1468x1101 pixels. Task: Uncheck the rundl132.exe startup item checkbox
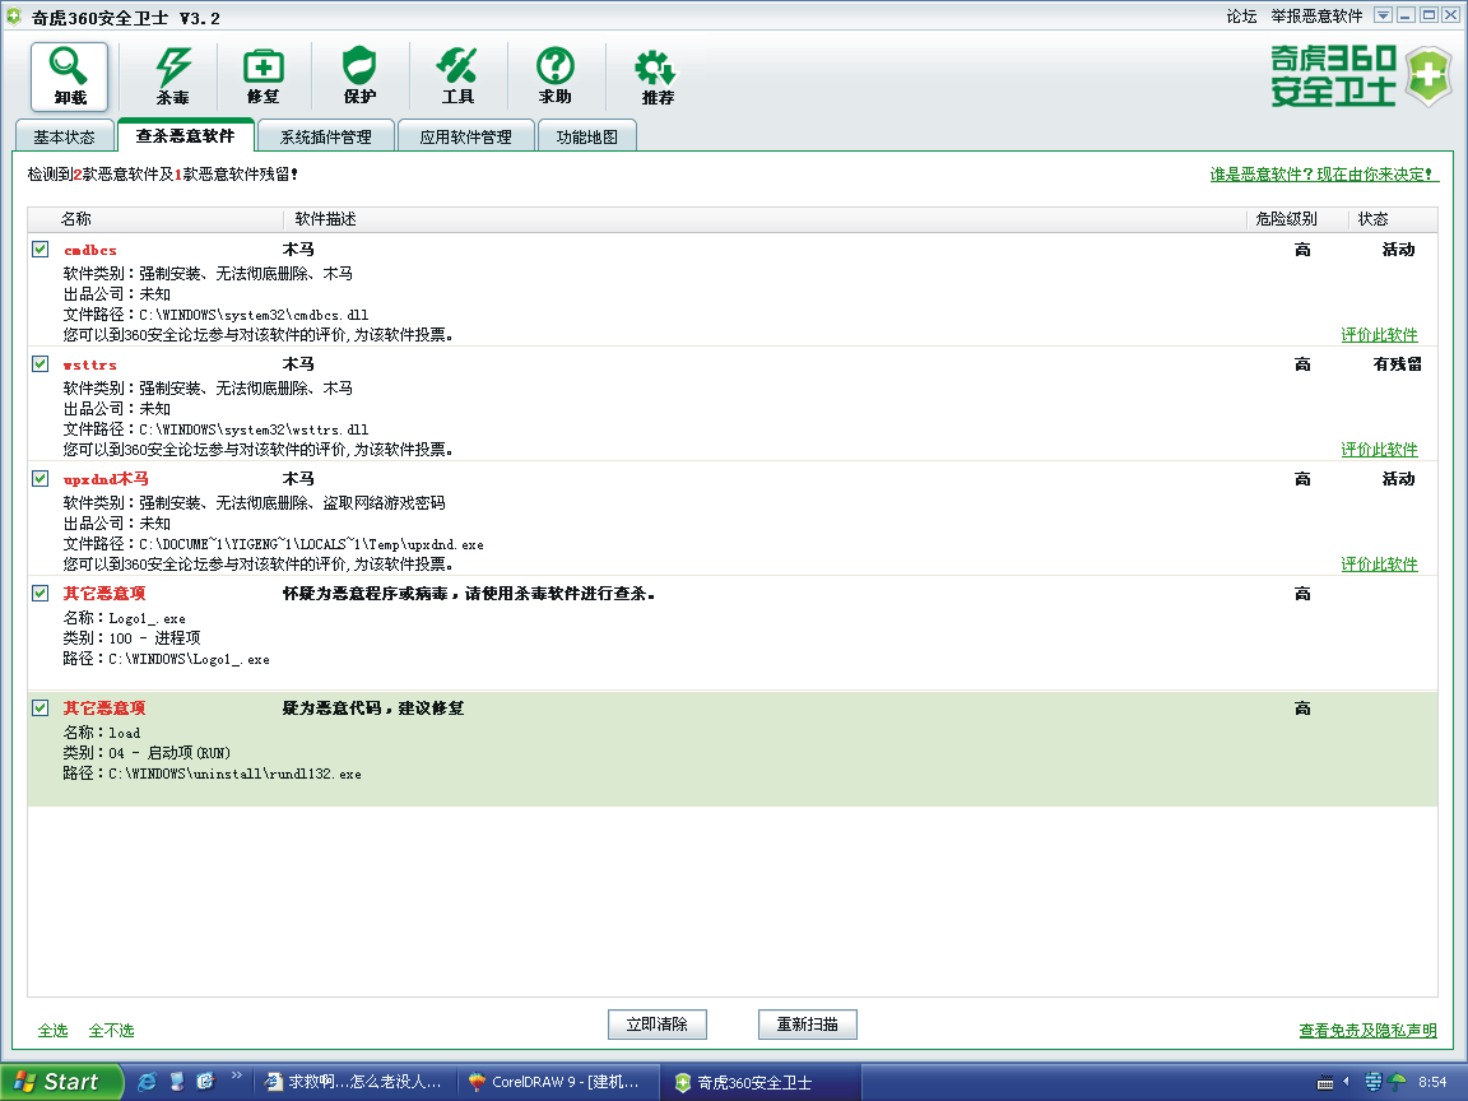click(40, 708)
